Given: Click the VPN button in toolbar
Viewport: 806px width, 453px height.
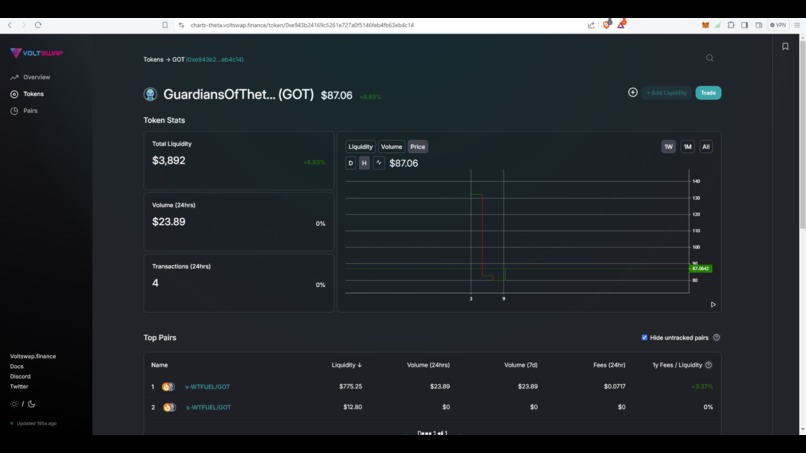Looking at the screenshot, I should pyautogui.click(x=778, y=25).
